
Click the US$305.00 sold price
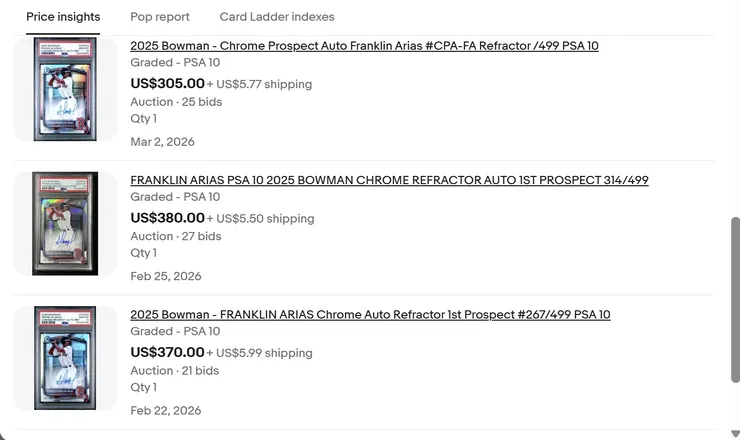167,84
